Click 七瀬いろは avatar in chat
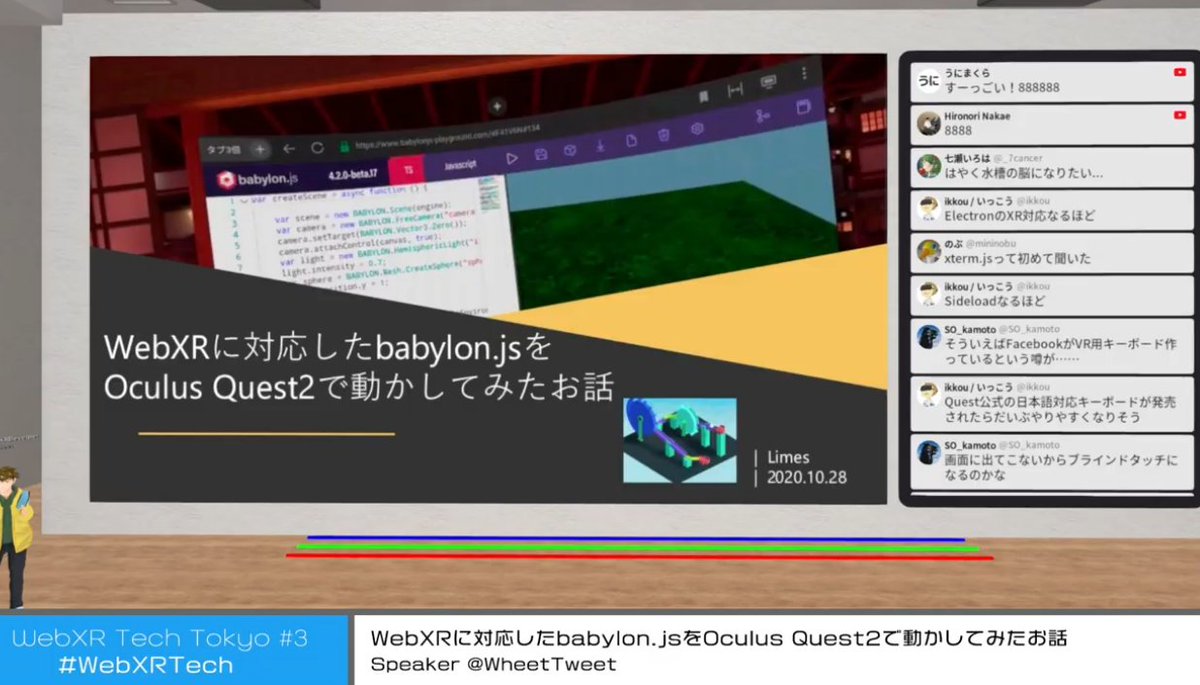The height and width of the screenshot is (685, 1200). point(928,166)
